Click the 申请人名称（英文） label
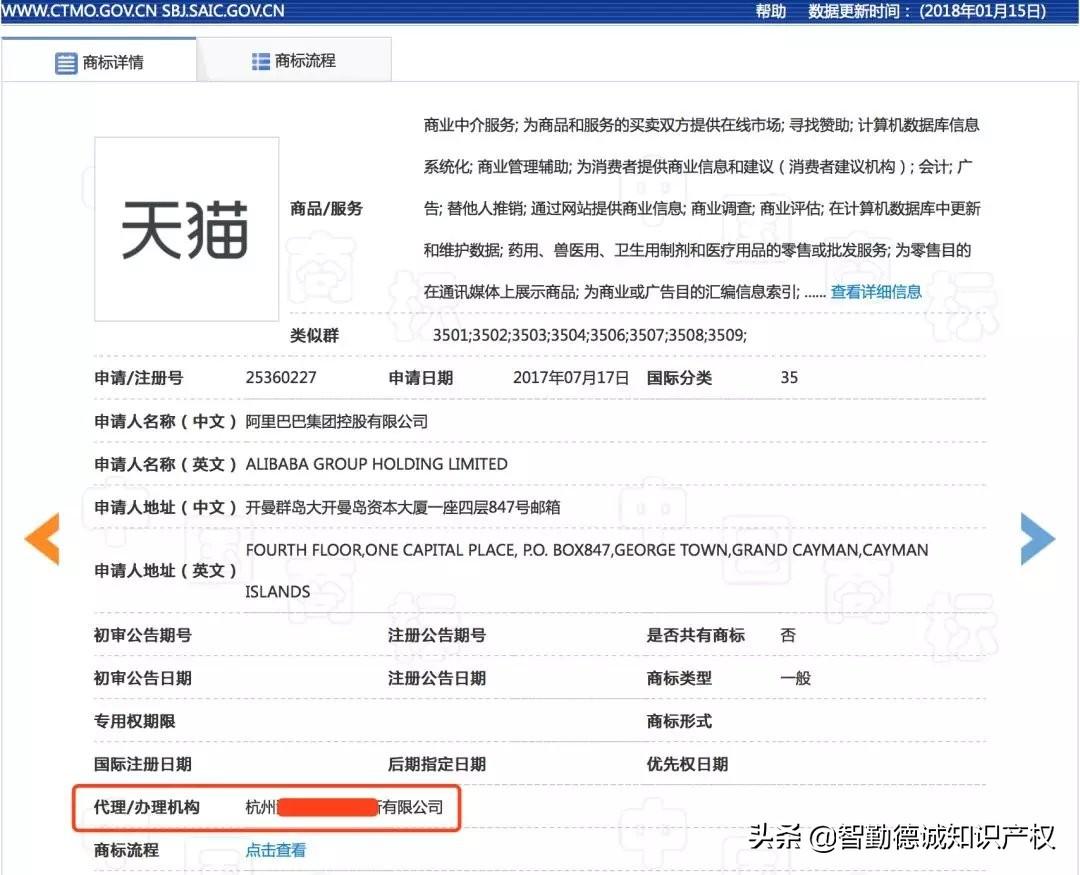This screenshot has height=875, width=1080. pos(165,464)
